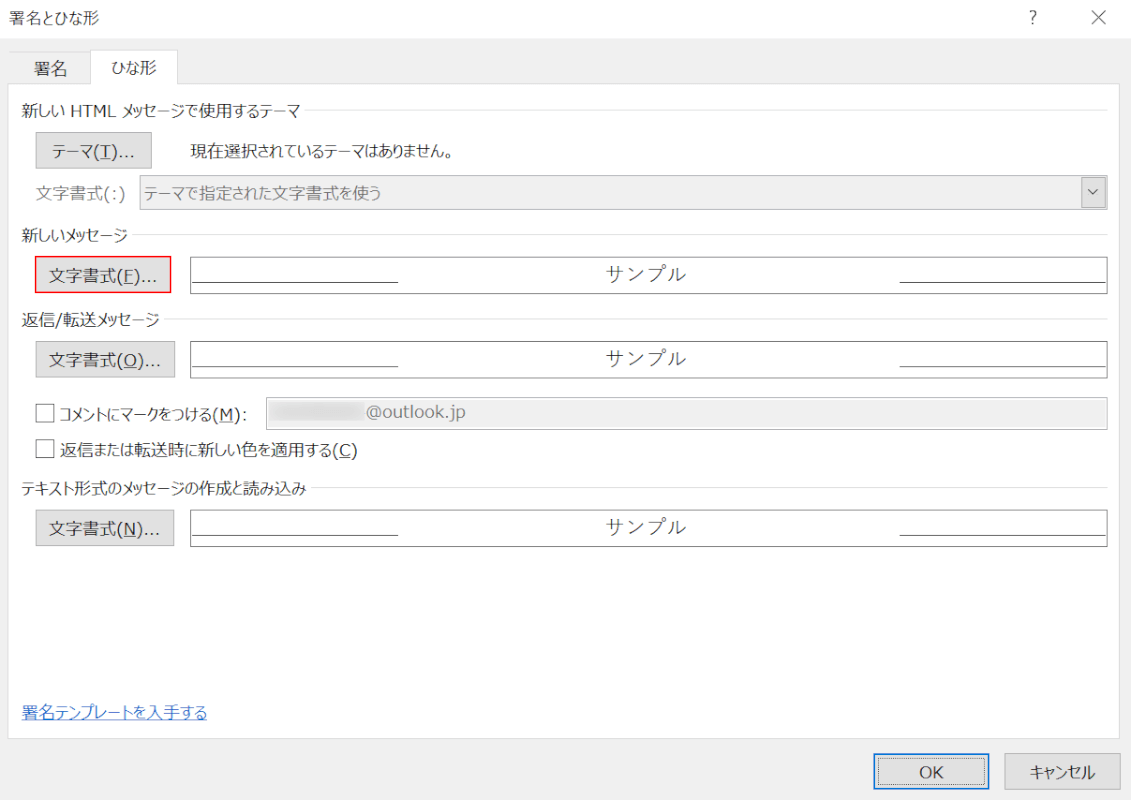Open the テーマ(T)... theme chooser
This screenshot has height=800, width=1131.
tap(93, 152)
